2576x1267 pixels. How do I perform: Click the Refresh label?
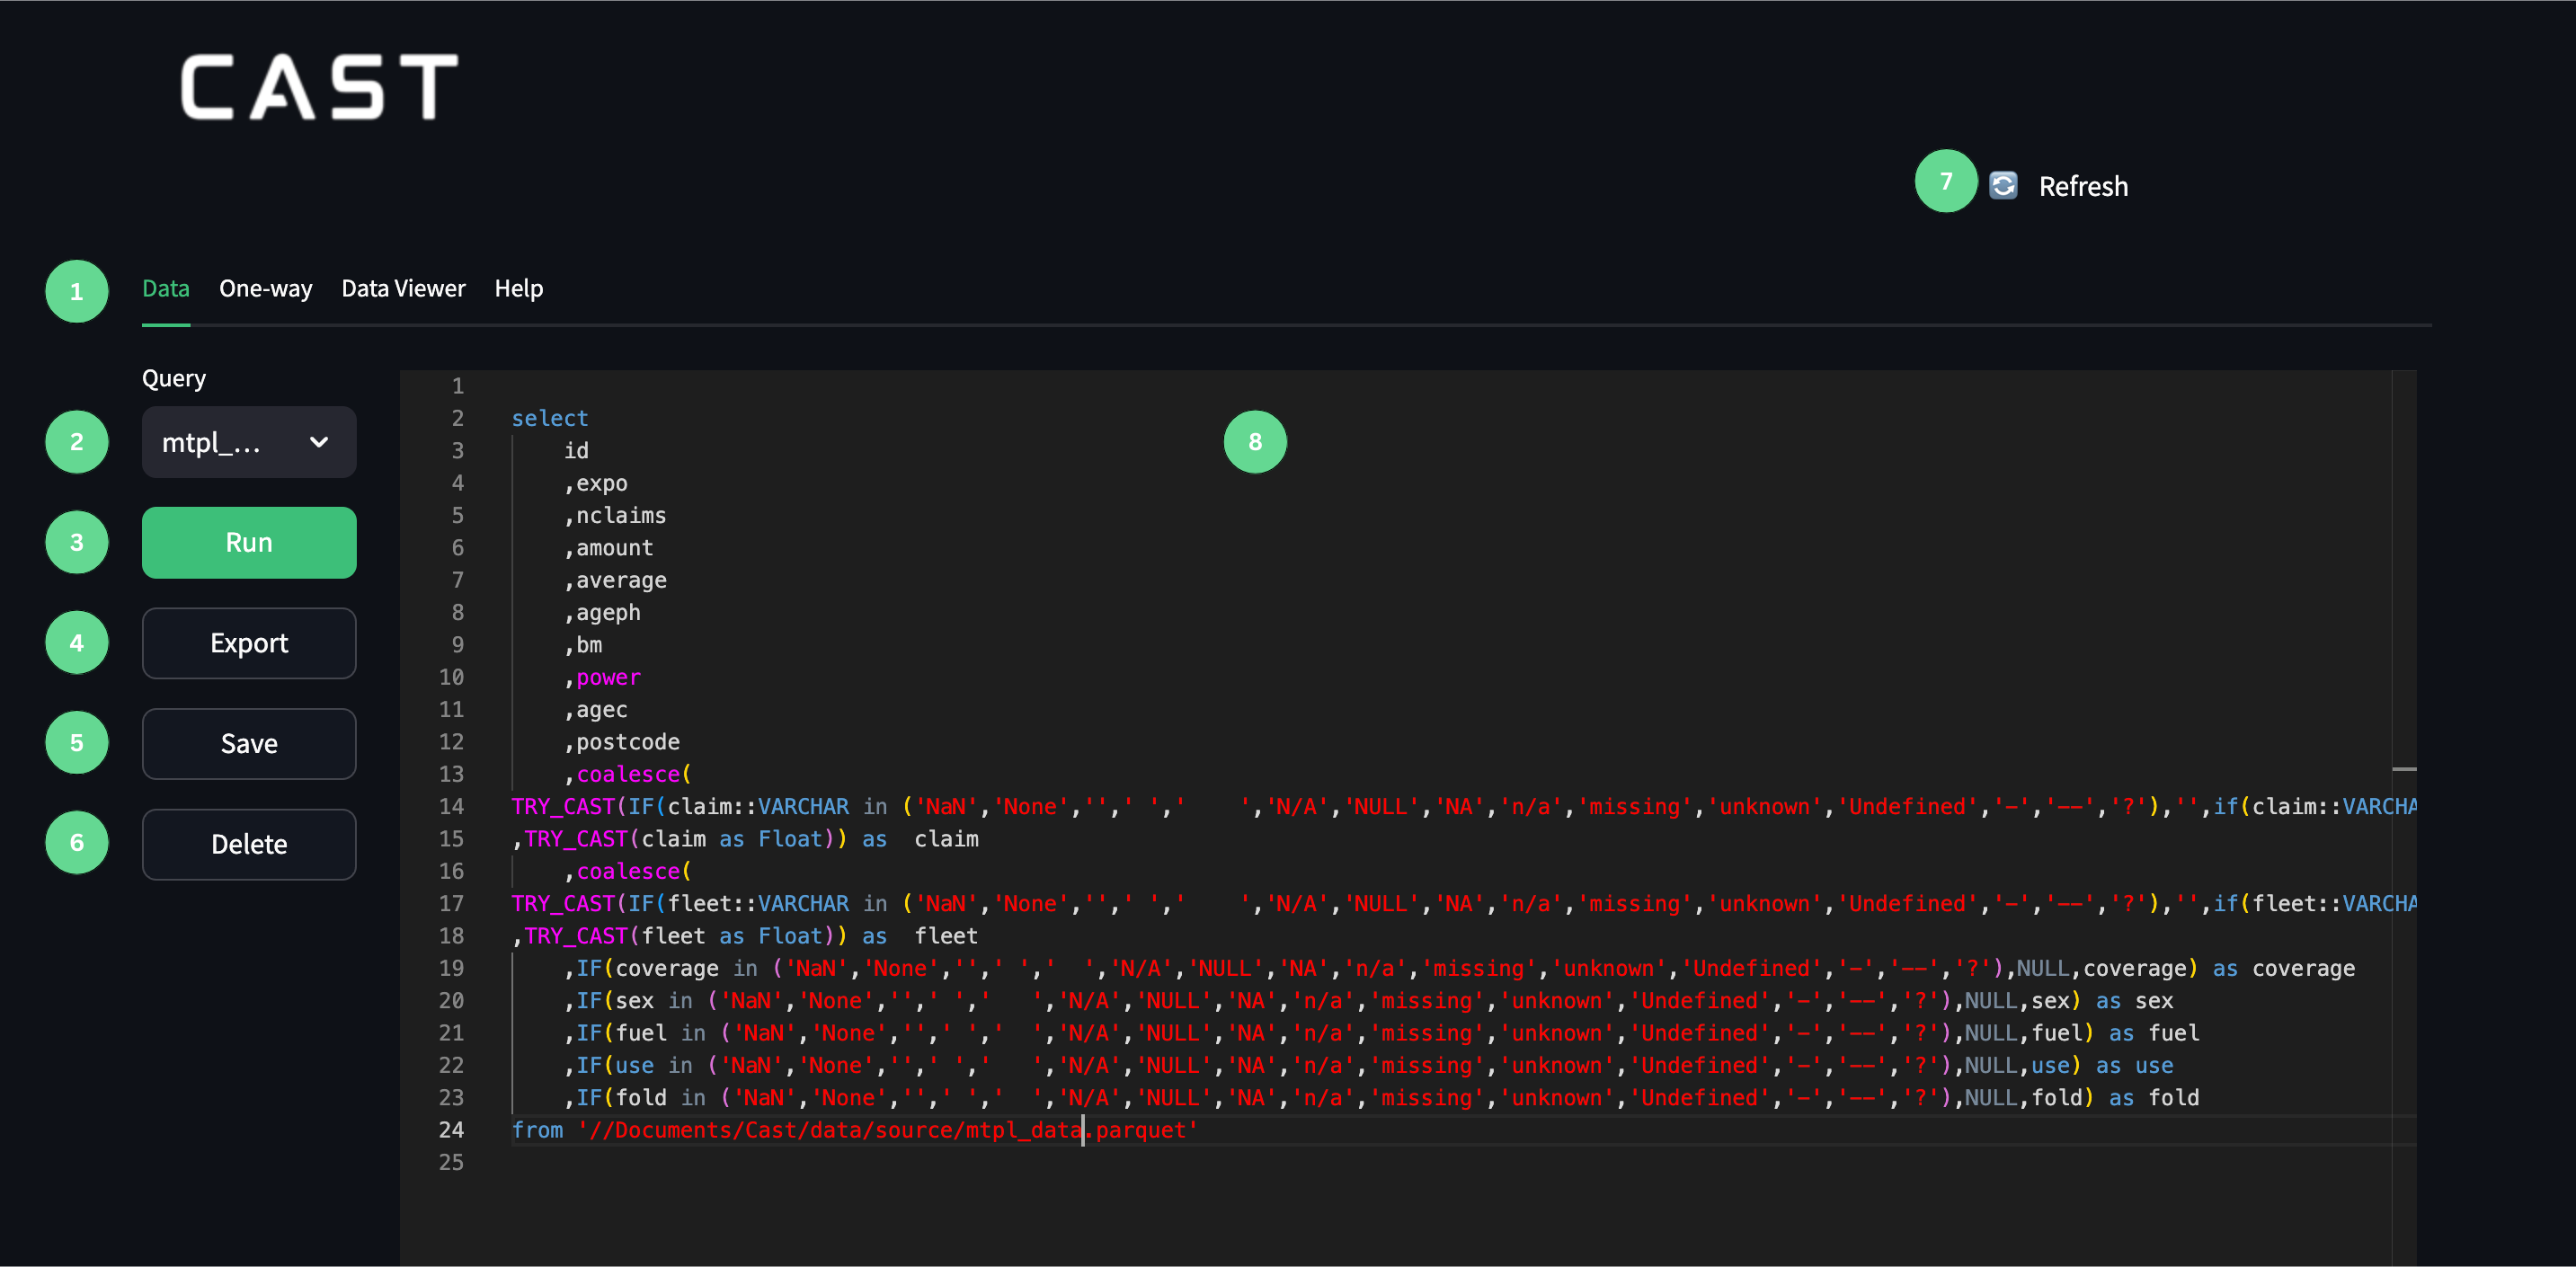point(2083,187)
